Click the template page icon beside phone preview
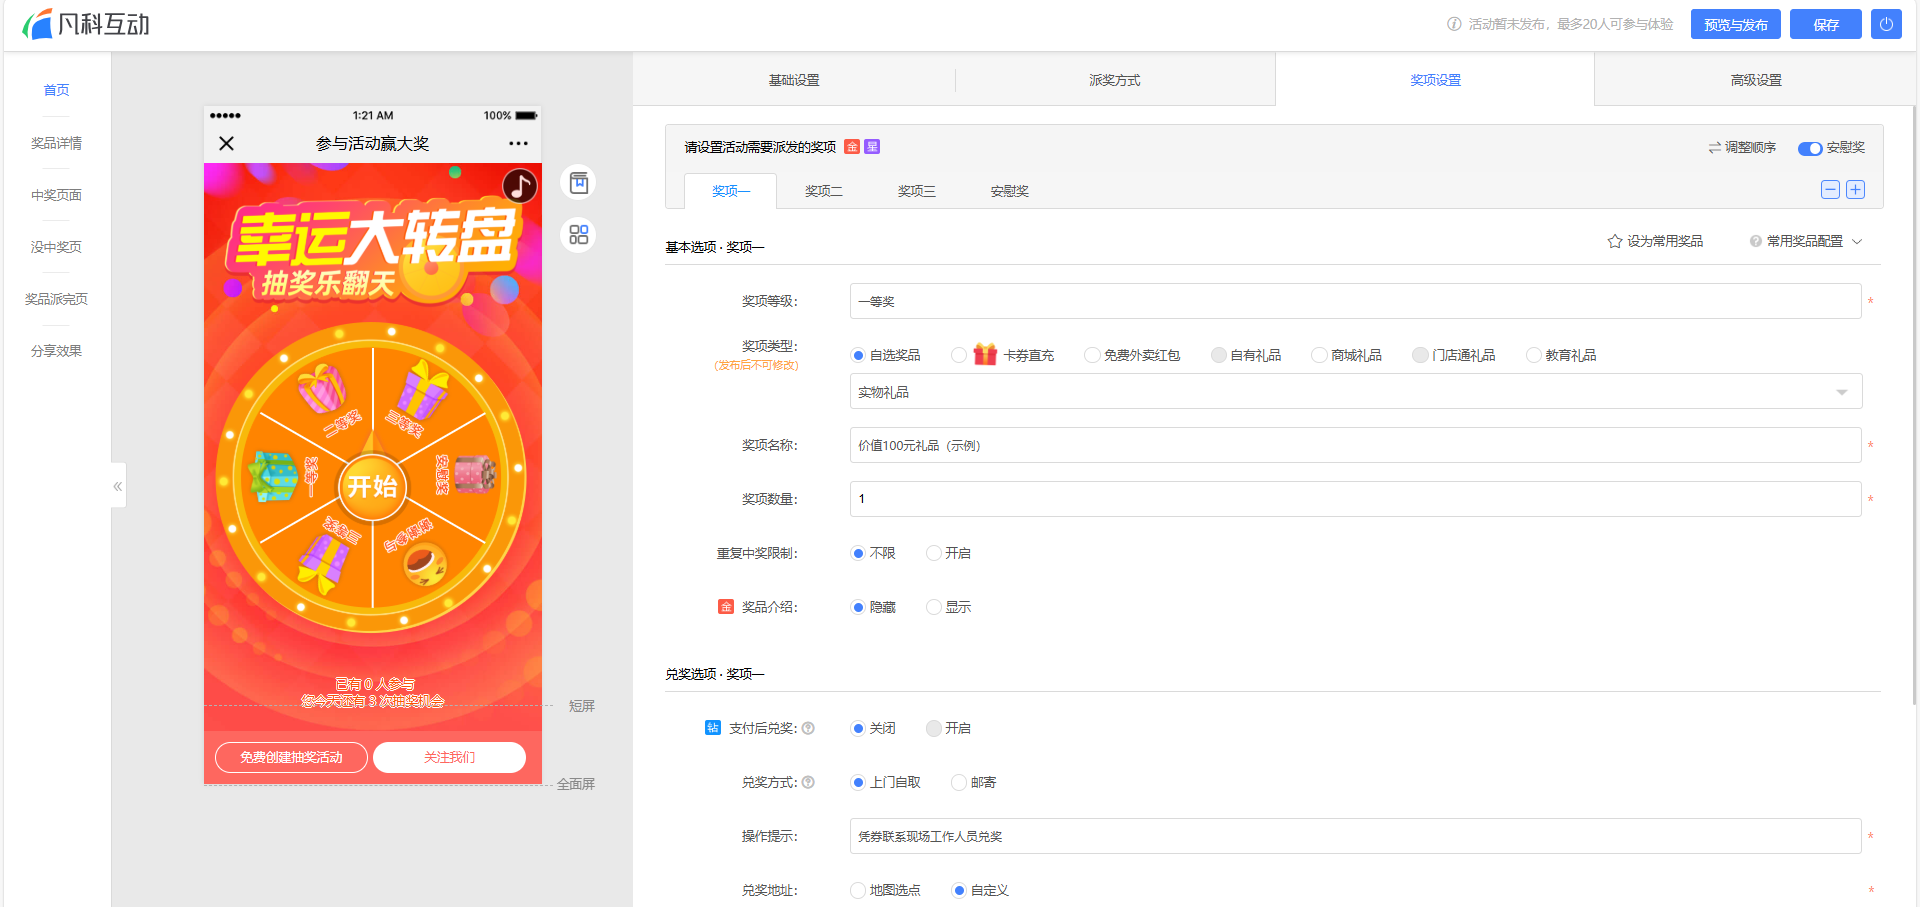The height and width of the screenshot is (907, 1920). (x=578, y=183)
